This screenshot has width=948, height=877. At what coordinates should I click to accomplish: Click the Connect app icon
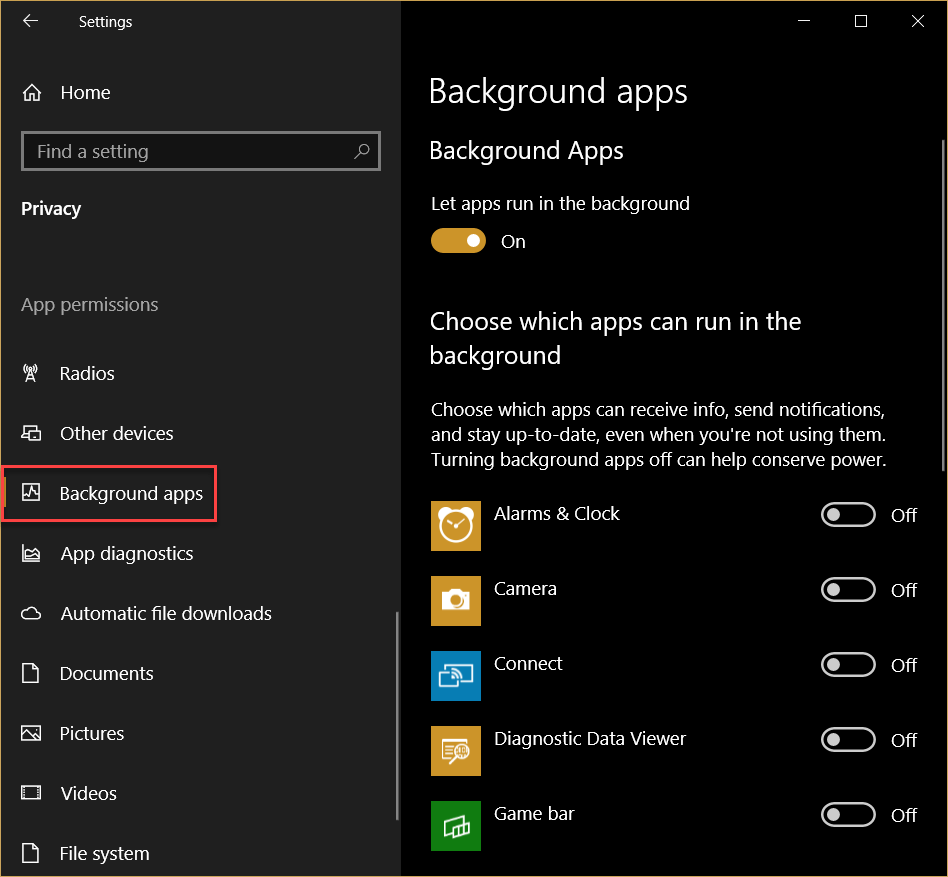click(456, 676)
